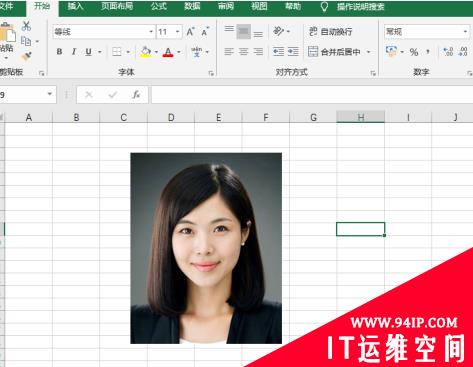Select the Format Painter brush
The image size is (473, 367).
[26, 56]
